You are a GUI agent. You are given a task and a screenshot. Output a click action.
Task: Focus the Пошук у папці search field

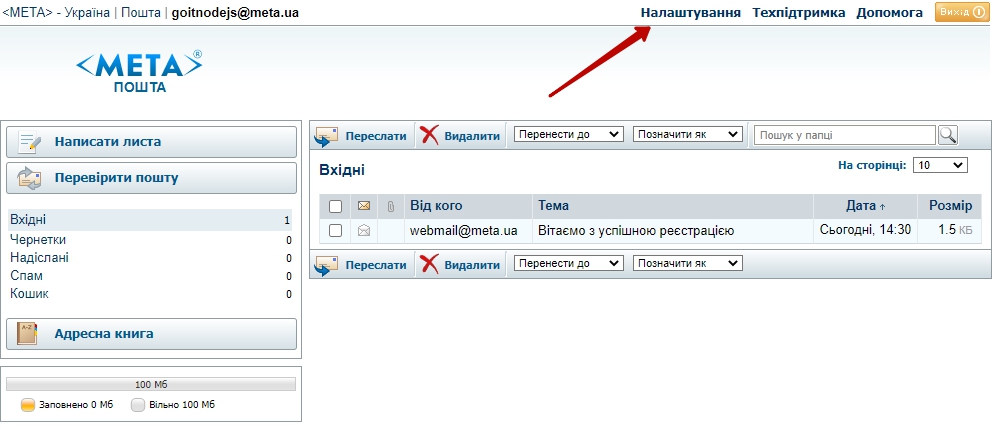tap(845, 135)
